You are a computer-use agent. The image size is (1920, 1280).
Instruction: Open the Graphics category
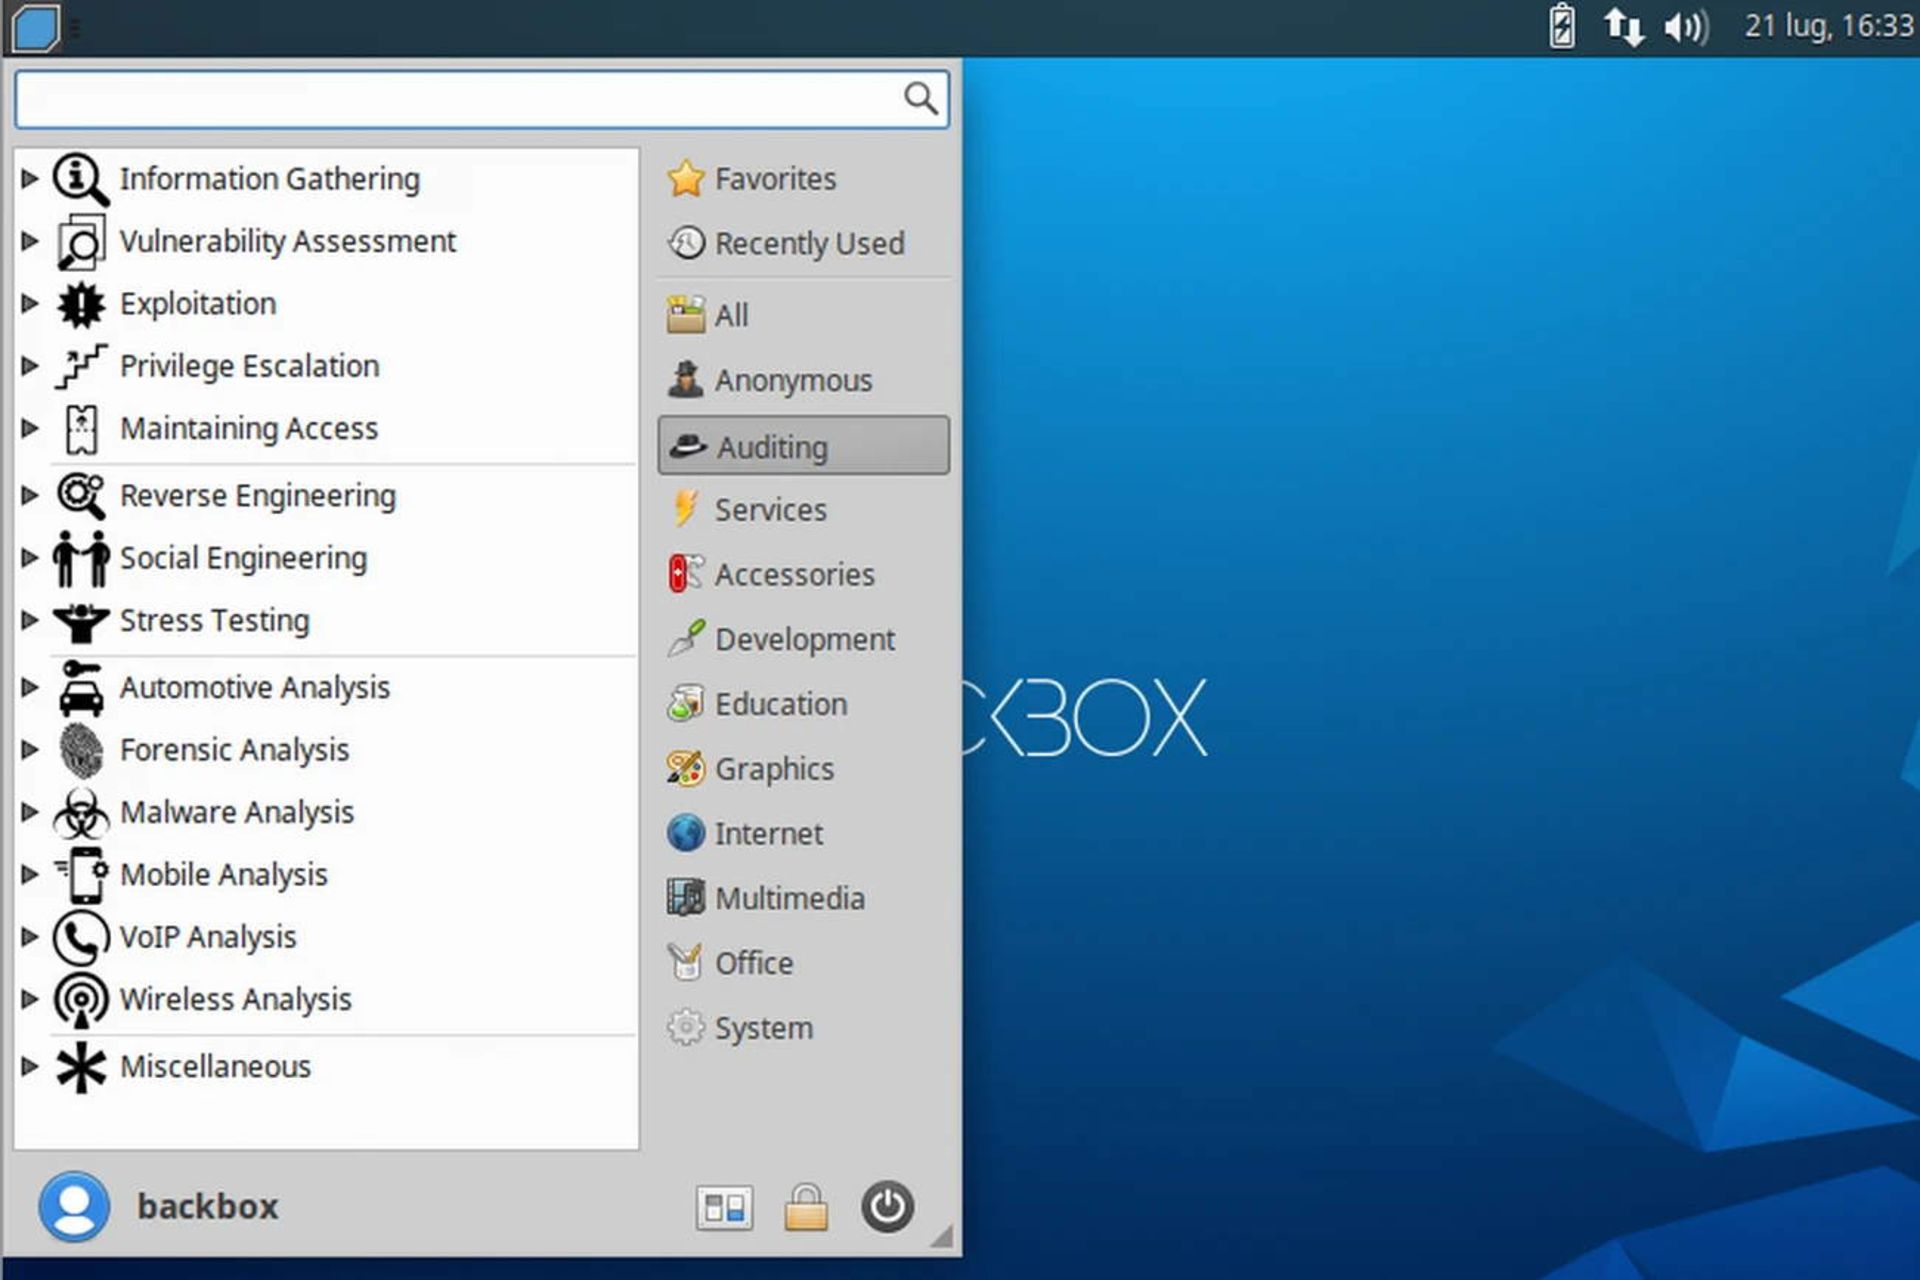click(804, 769)
